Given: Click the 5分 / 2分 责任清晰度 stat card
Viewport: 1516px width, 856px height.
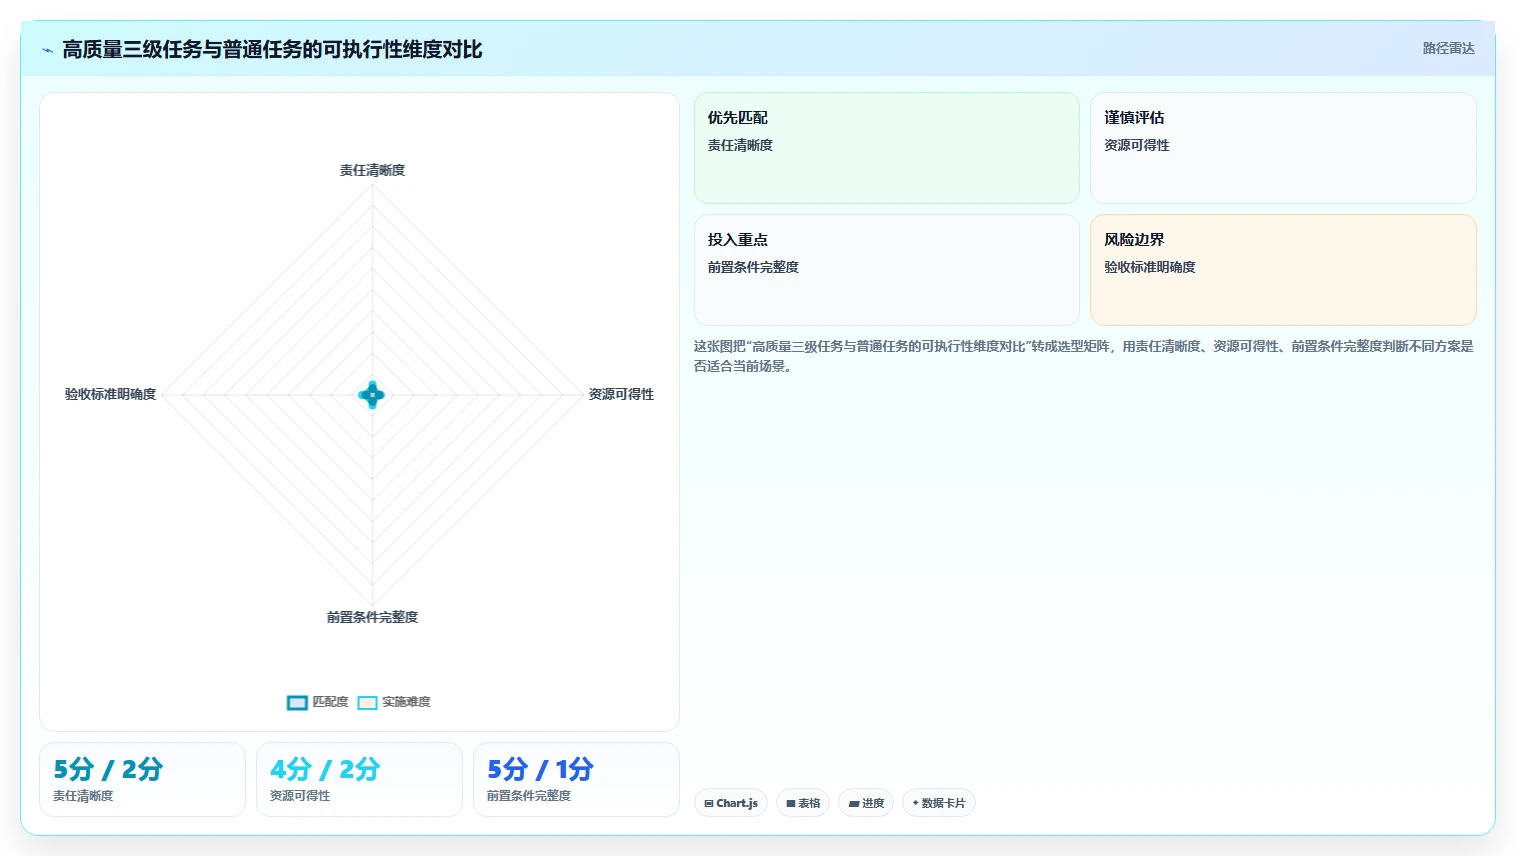Looking at the screenshot, I should [142, 779].
